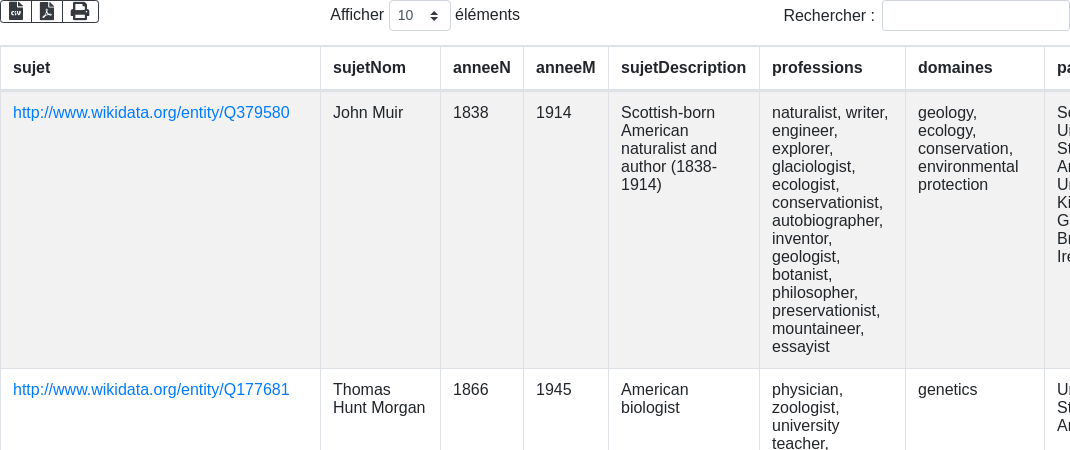The width and height of the screenshot is (1070, 450).
Task: Export the table as PDF
Action: coord(47,11)
